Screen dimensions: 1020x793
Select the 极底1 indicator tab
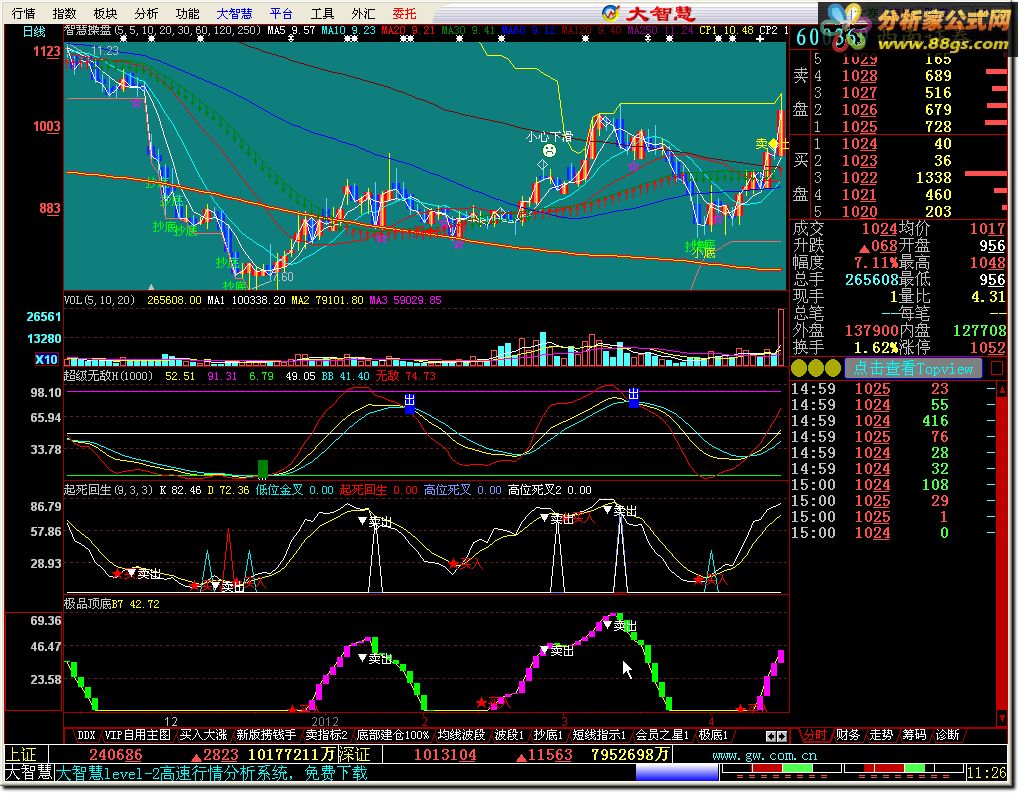click(x=713, y=735)
